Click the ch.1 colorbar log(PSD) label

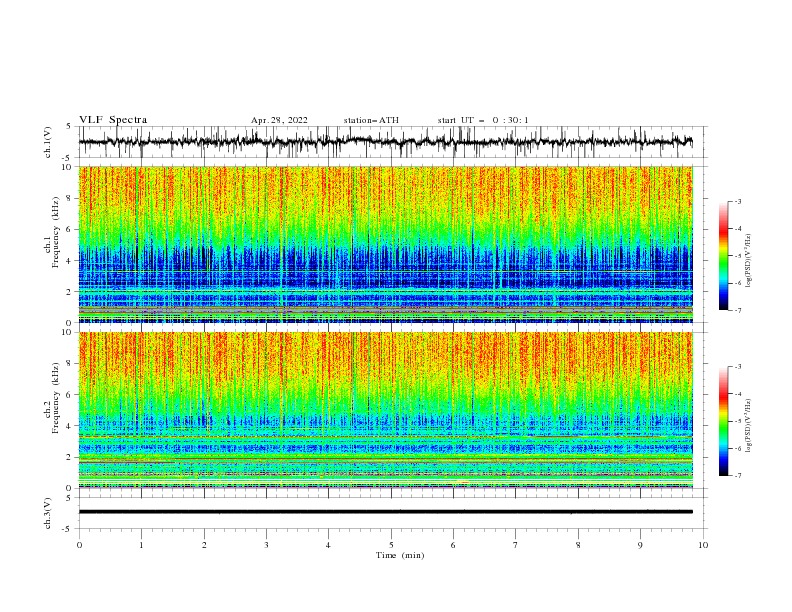click(x=748, y=261)
